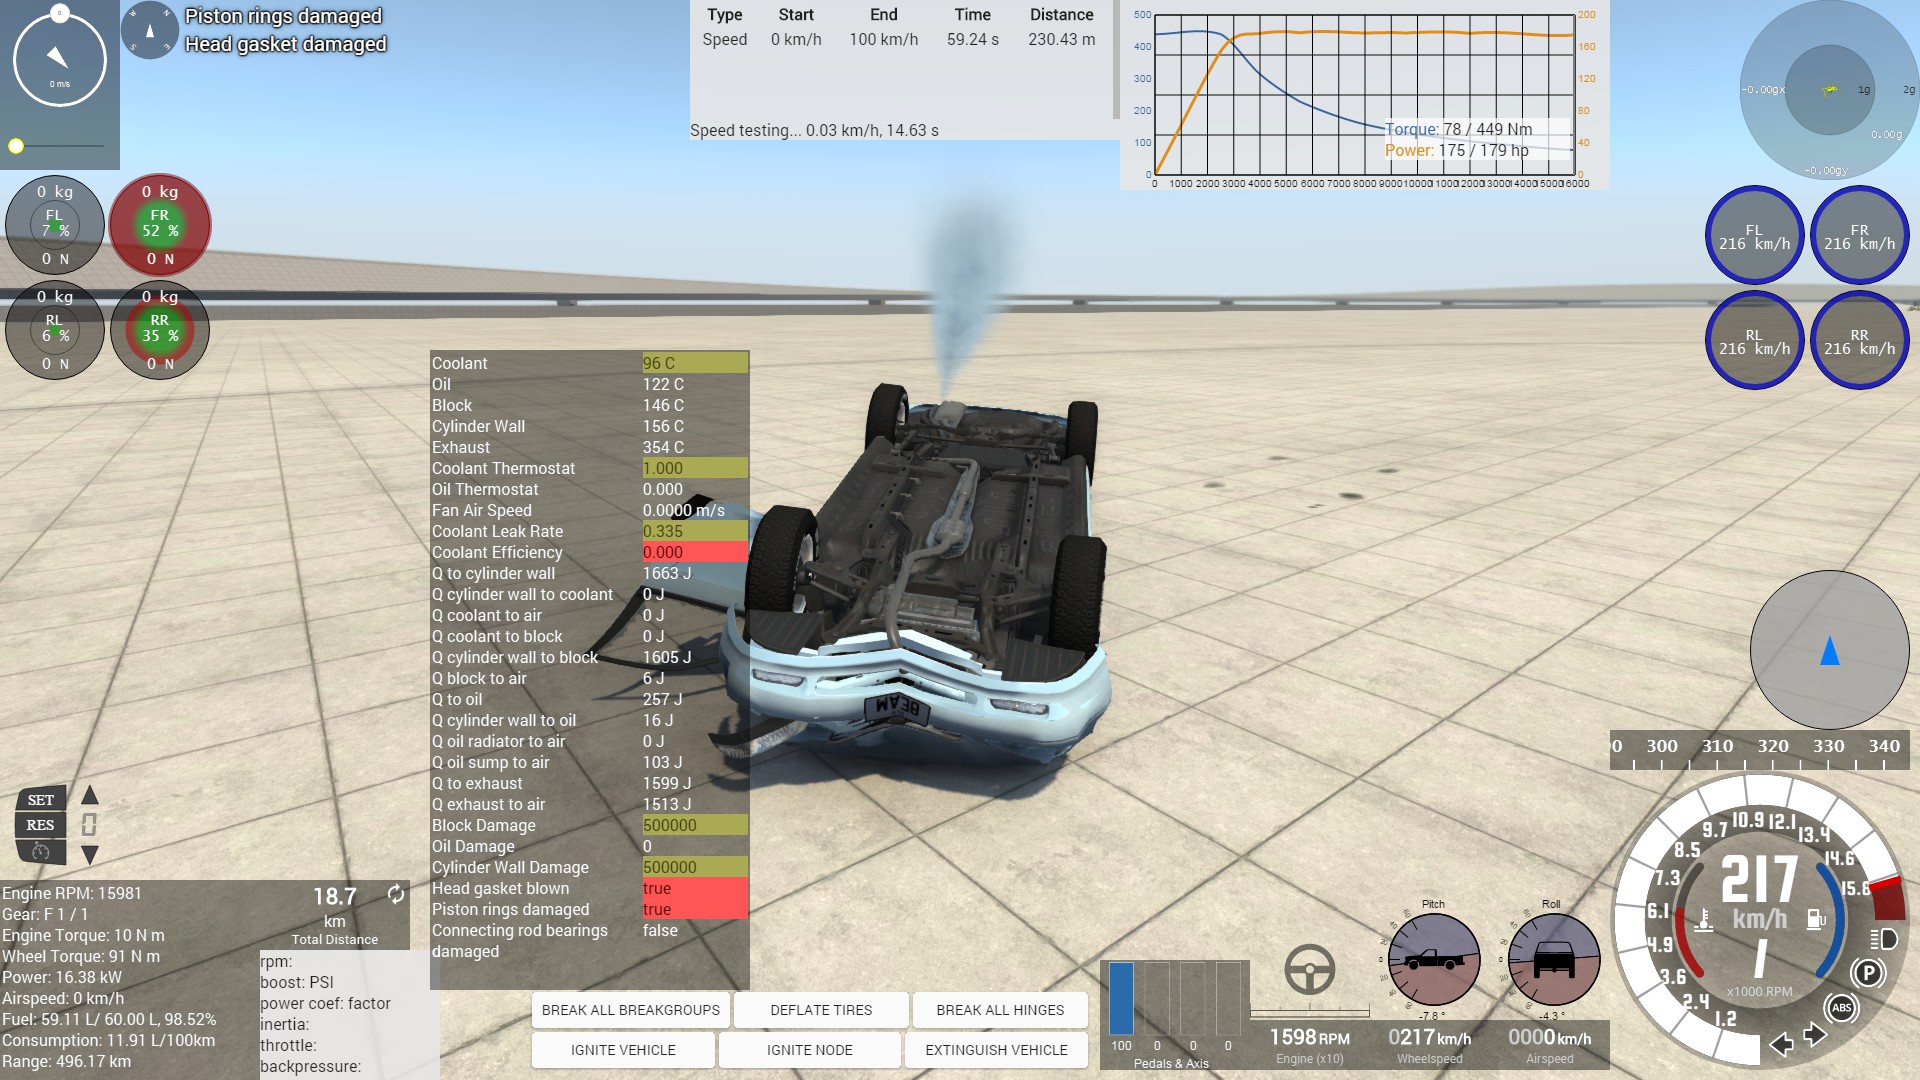The height and width of the screenshot is (1080, 1920).
Task: Click the small N-E-S-W compass icon
Action: coord(150,30)
